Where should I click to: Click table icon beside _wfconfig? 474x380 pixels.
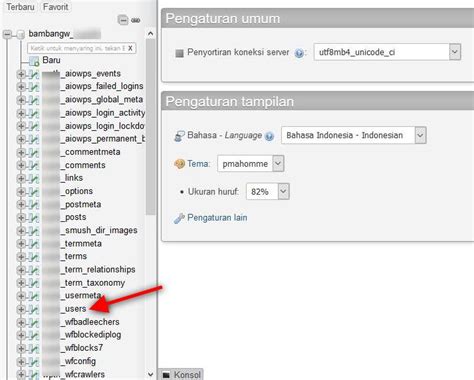coord(33,362)
